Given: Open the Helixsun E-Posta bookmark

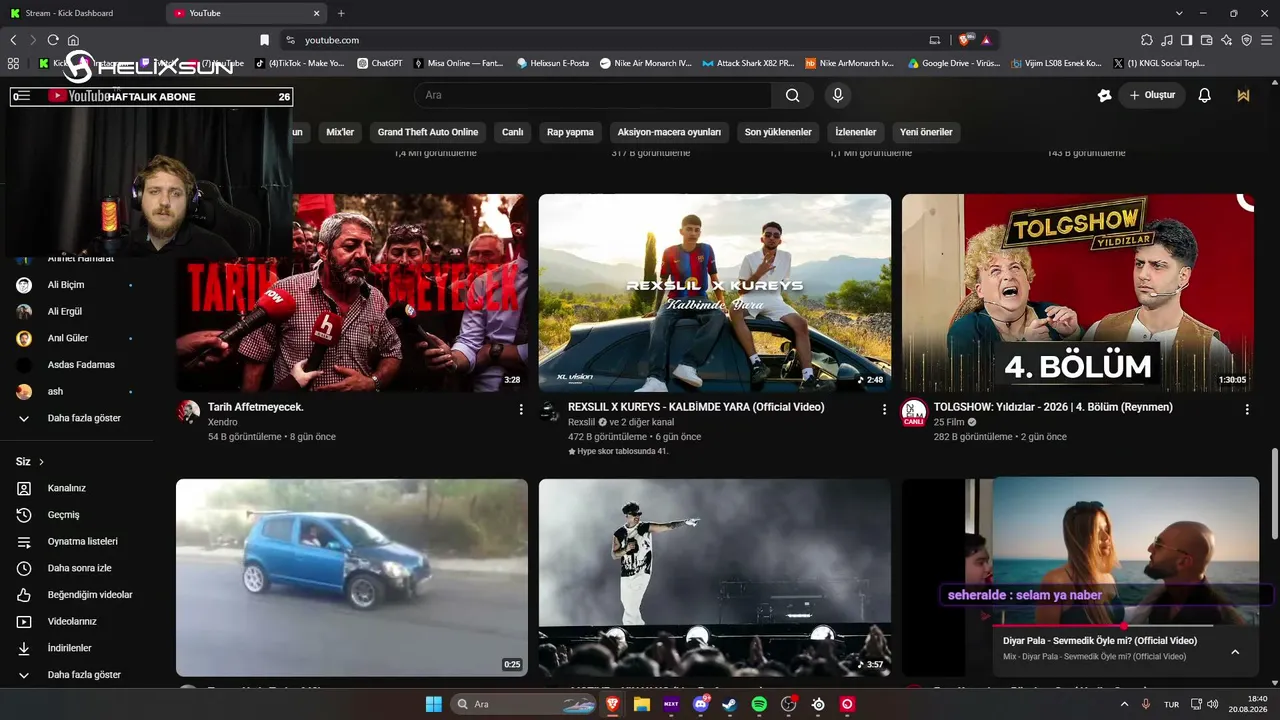Looking at the screenshot, I should click(553, 63).
